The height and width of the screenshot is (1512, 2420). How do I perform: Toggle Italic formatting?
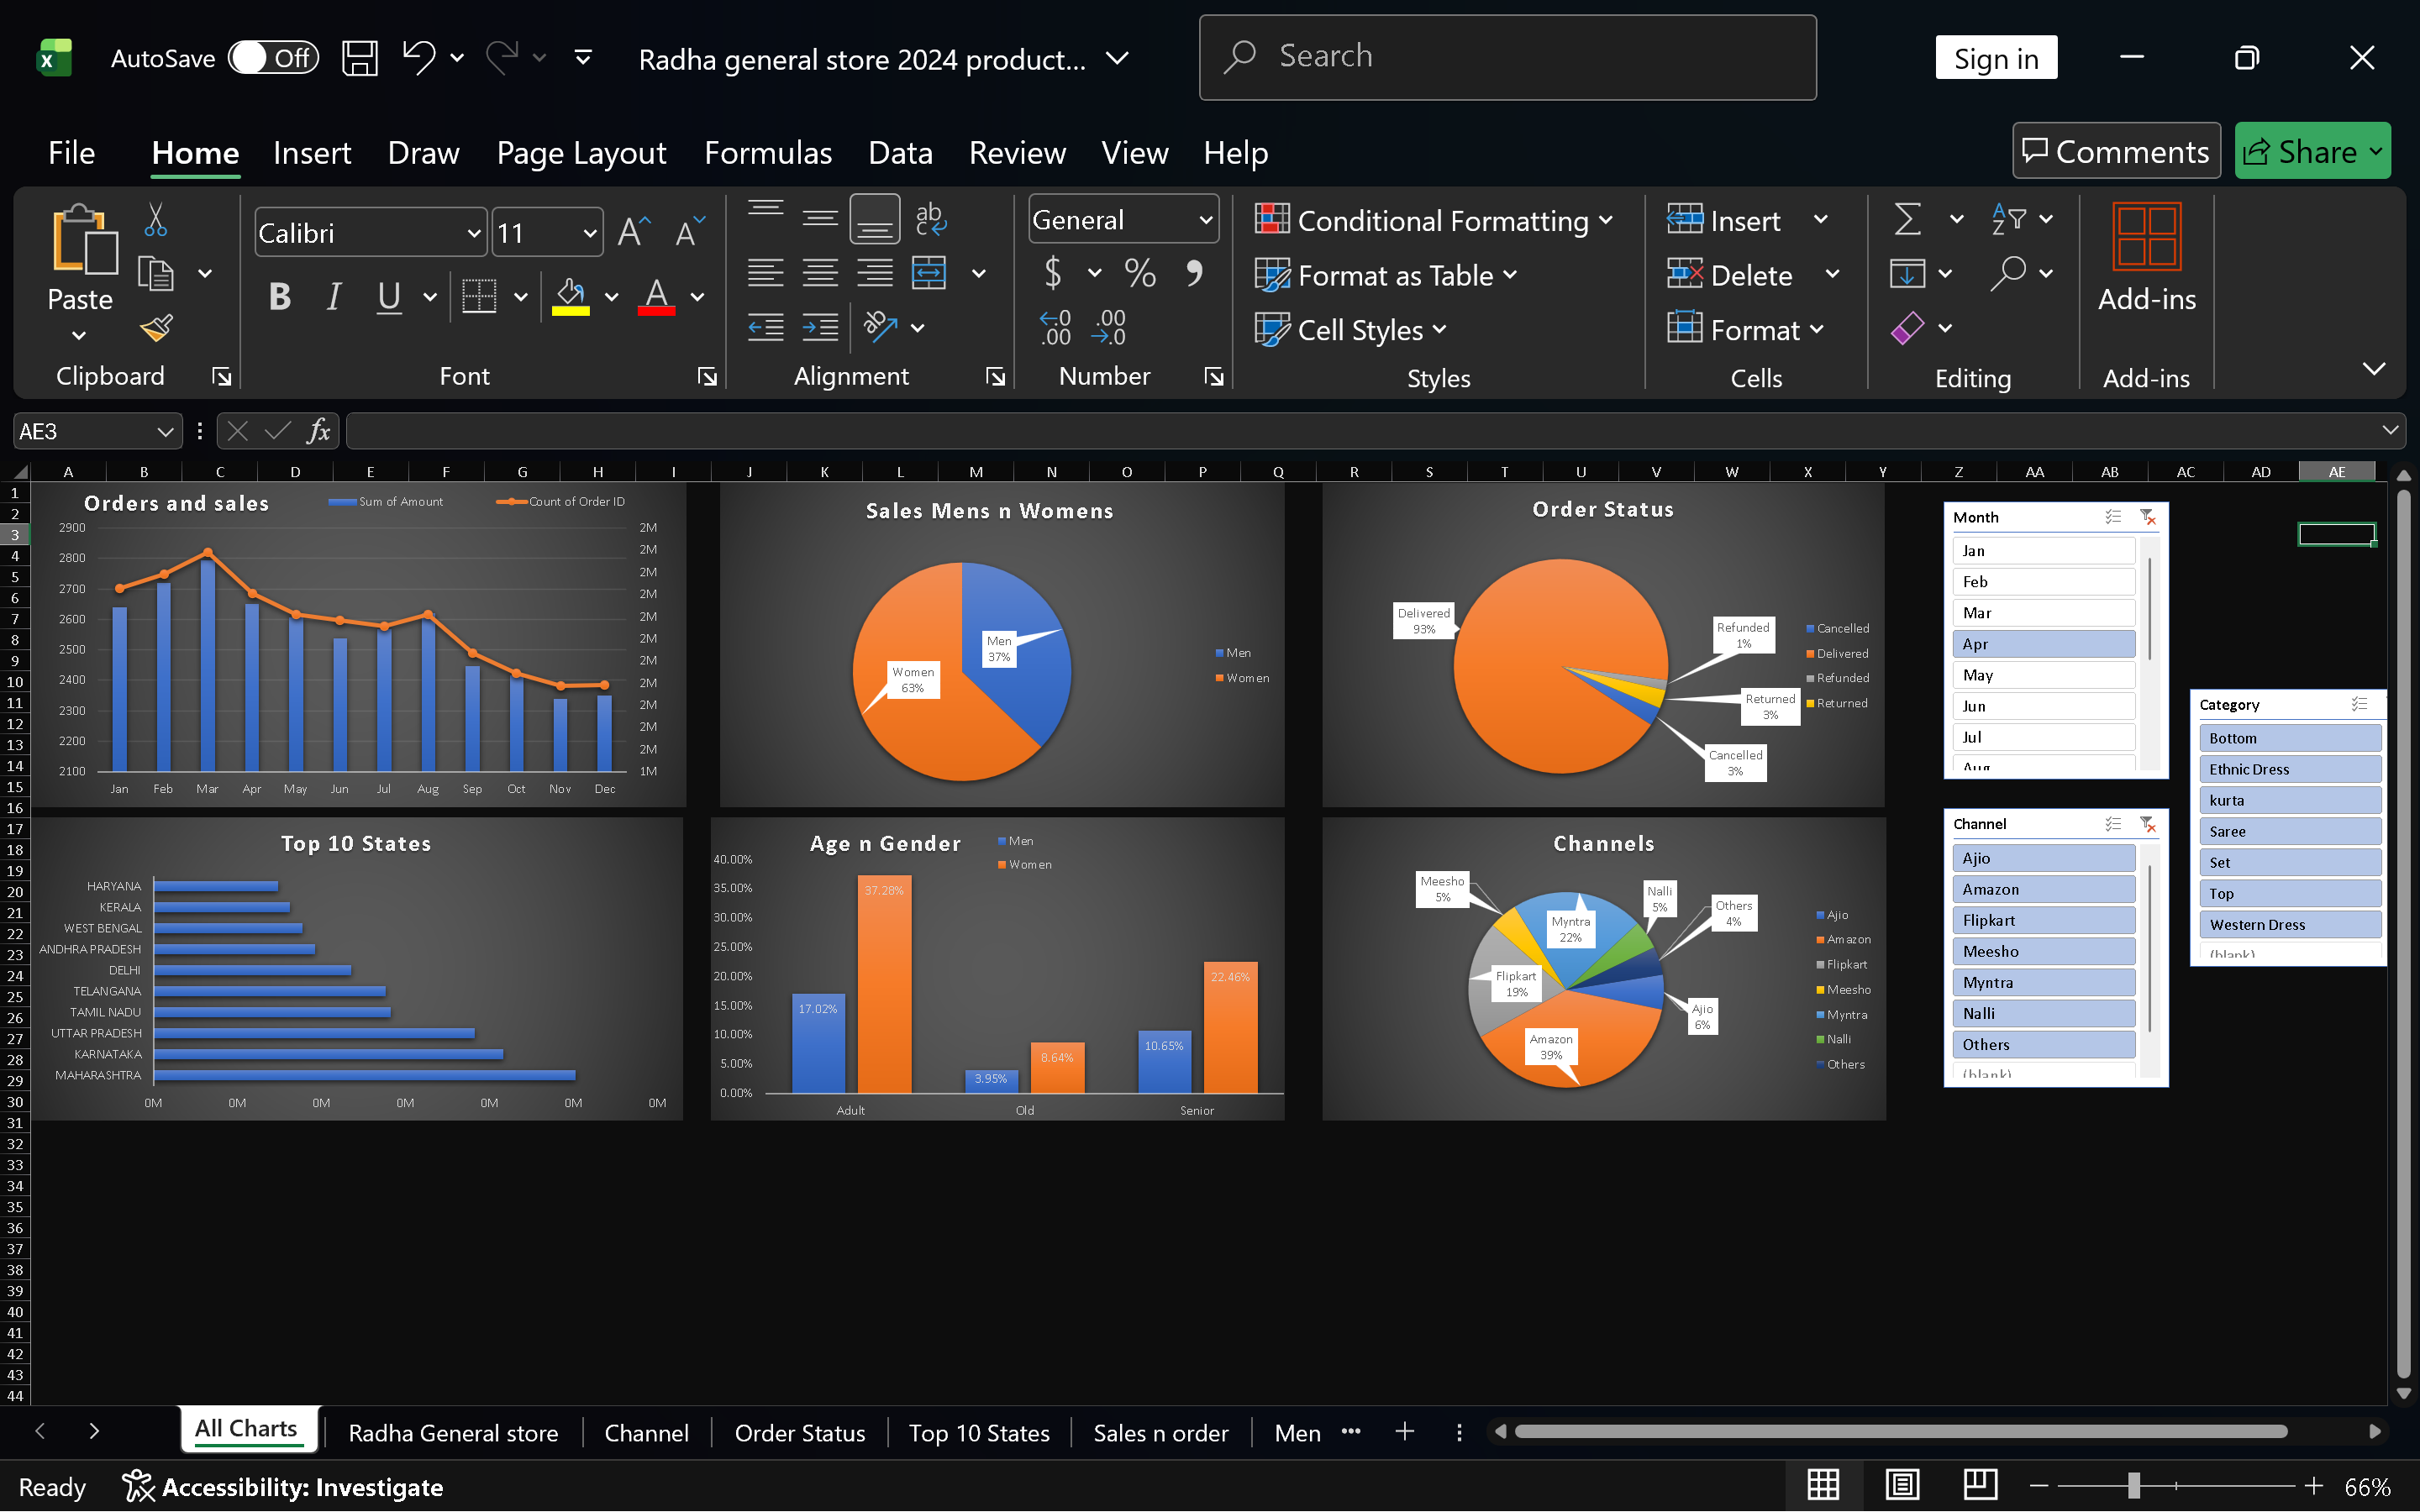pyautogui.click(x=334, y=296)
